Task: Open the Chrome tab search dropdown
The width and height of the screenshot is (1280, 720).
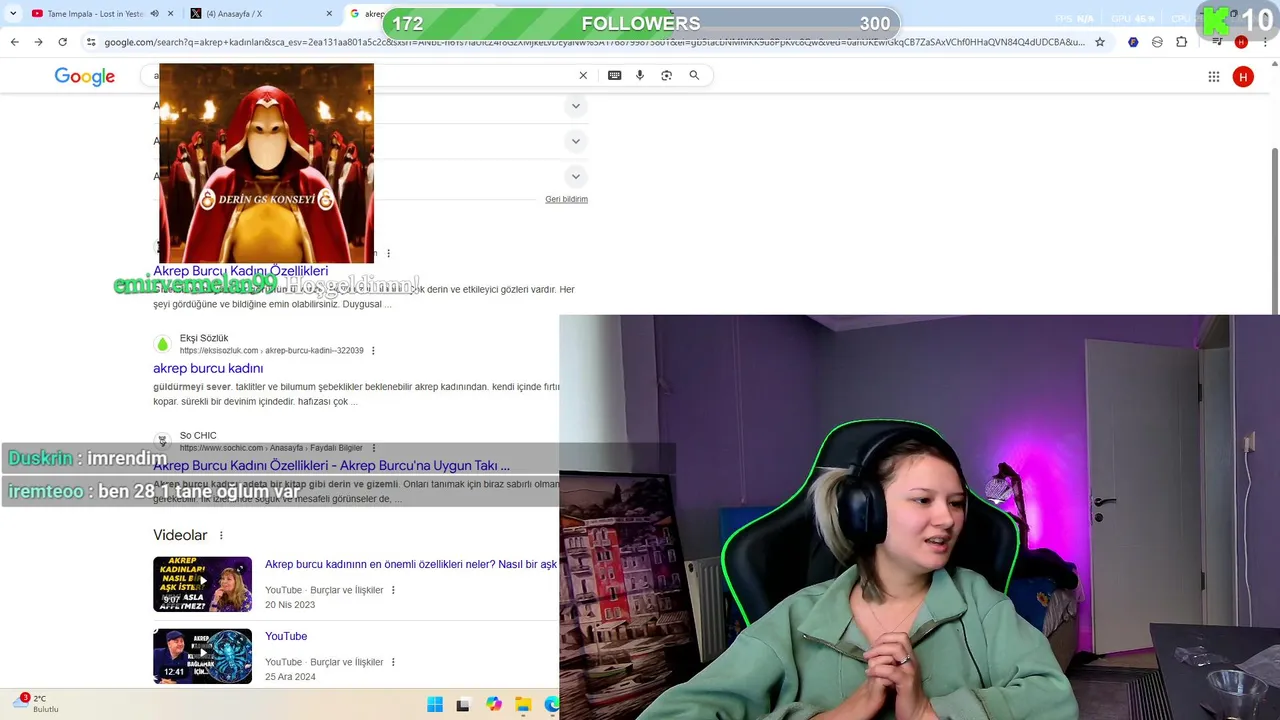Action: point(13,14)
